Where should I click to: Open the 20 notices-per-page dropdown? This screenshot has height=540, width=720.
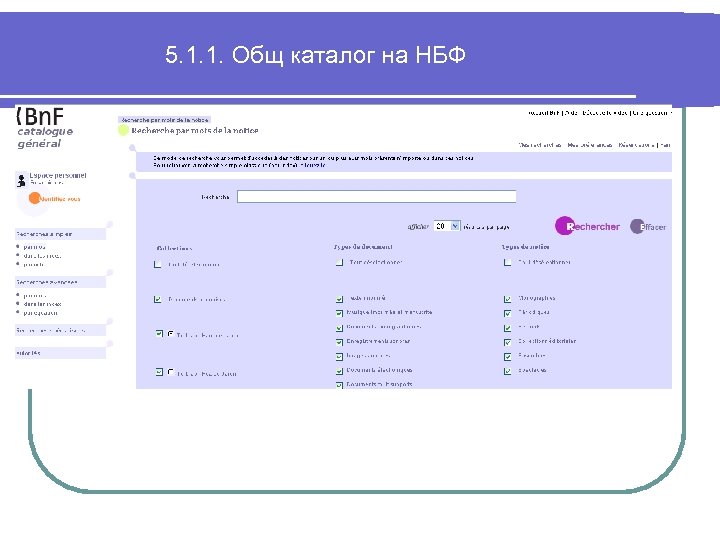pyautogui.click(x=447, y=226)
